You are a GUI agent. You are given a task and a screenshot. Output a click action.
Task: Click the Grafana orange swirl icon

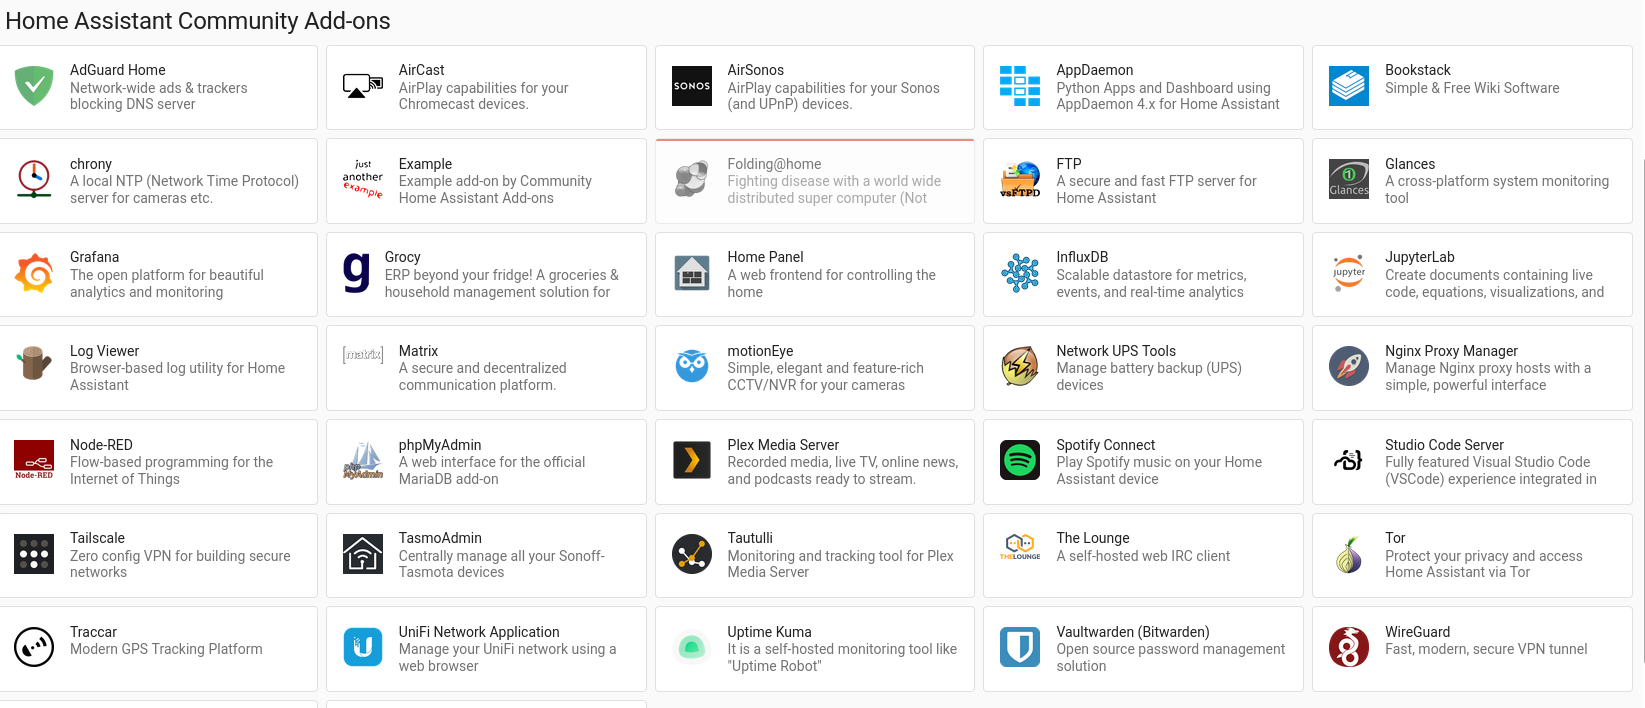coord(34,274)
